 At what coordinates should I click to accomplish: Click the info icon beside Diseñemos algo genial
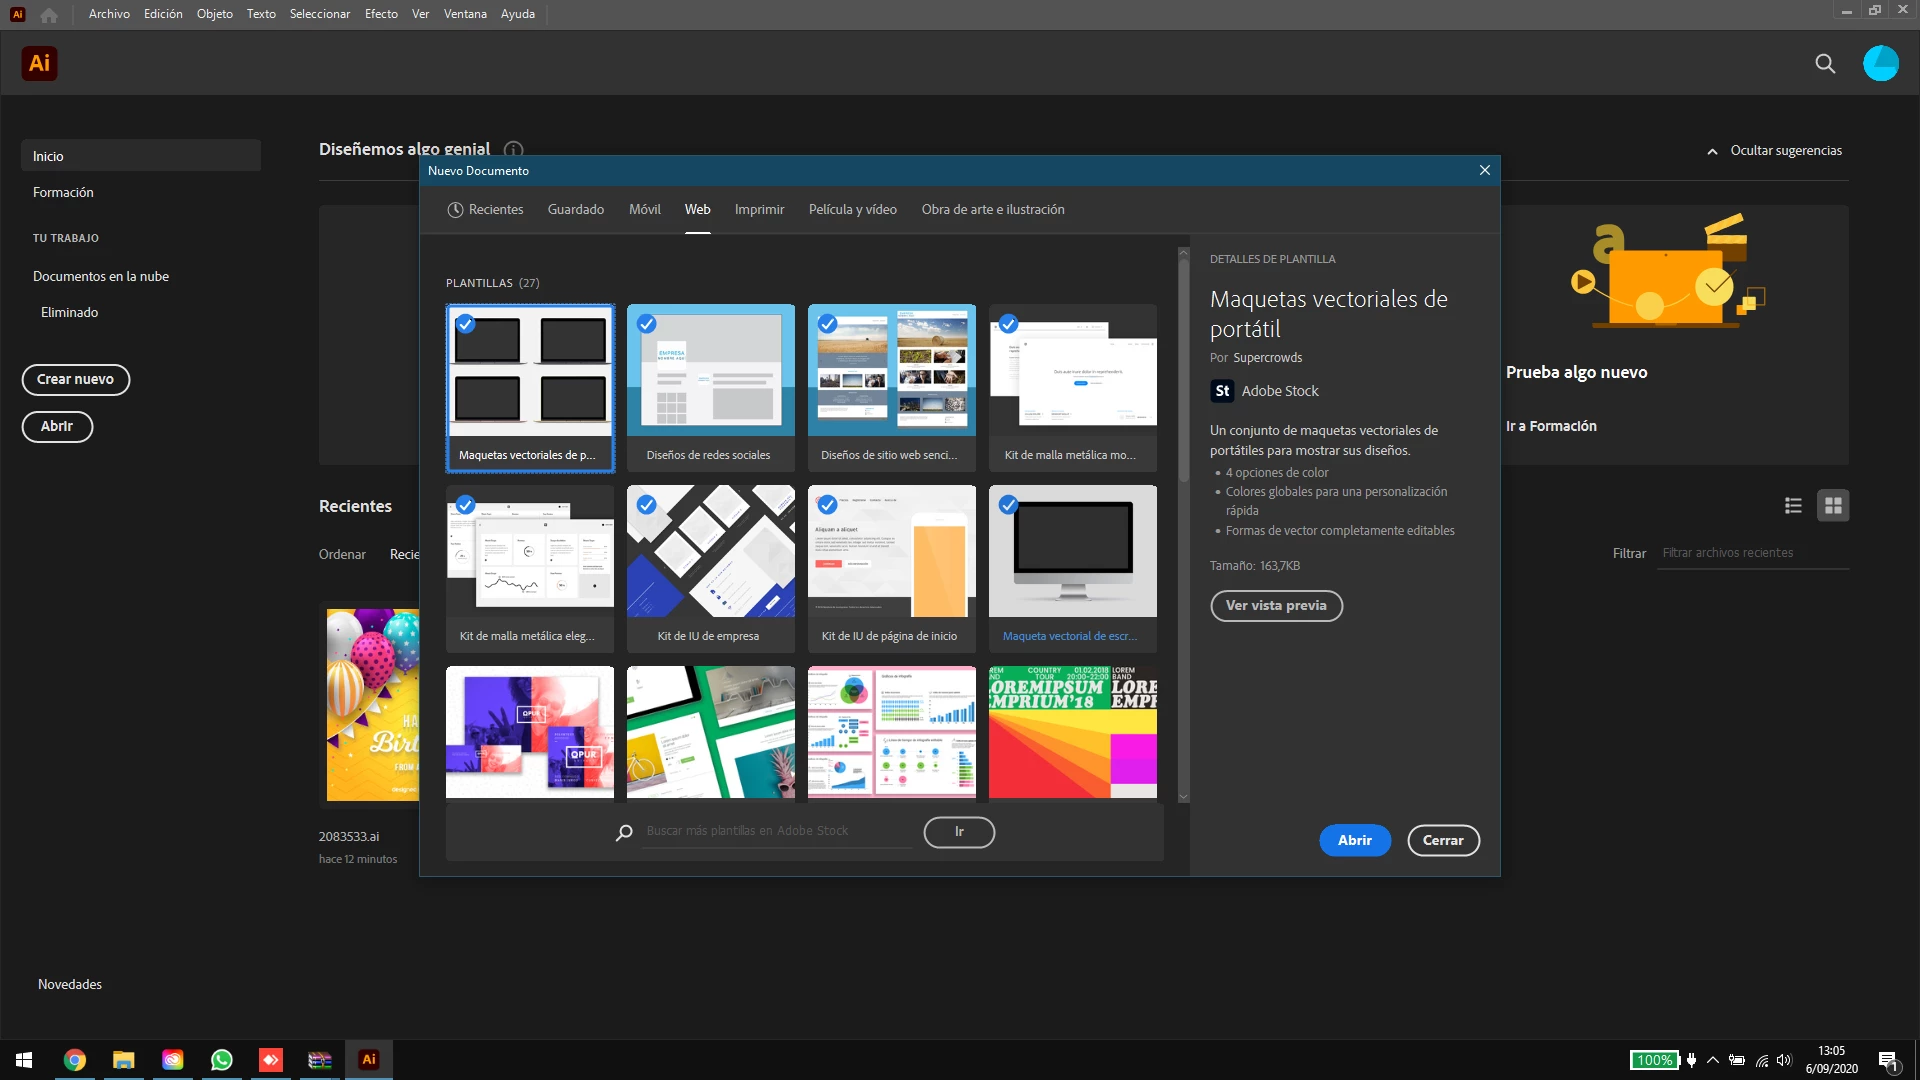point(513,150)
